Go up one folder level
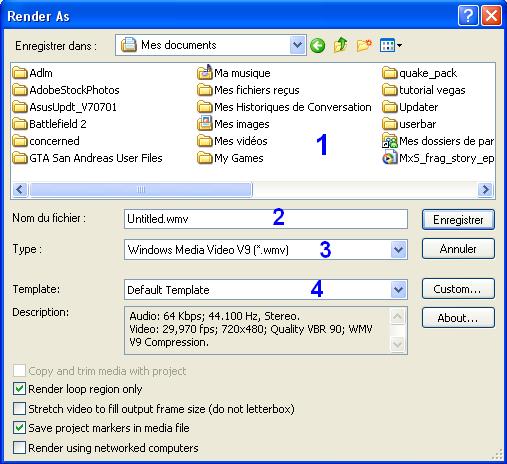Viewport: 507px width, 464px height. pos(340,45)
